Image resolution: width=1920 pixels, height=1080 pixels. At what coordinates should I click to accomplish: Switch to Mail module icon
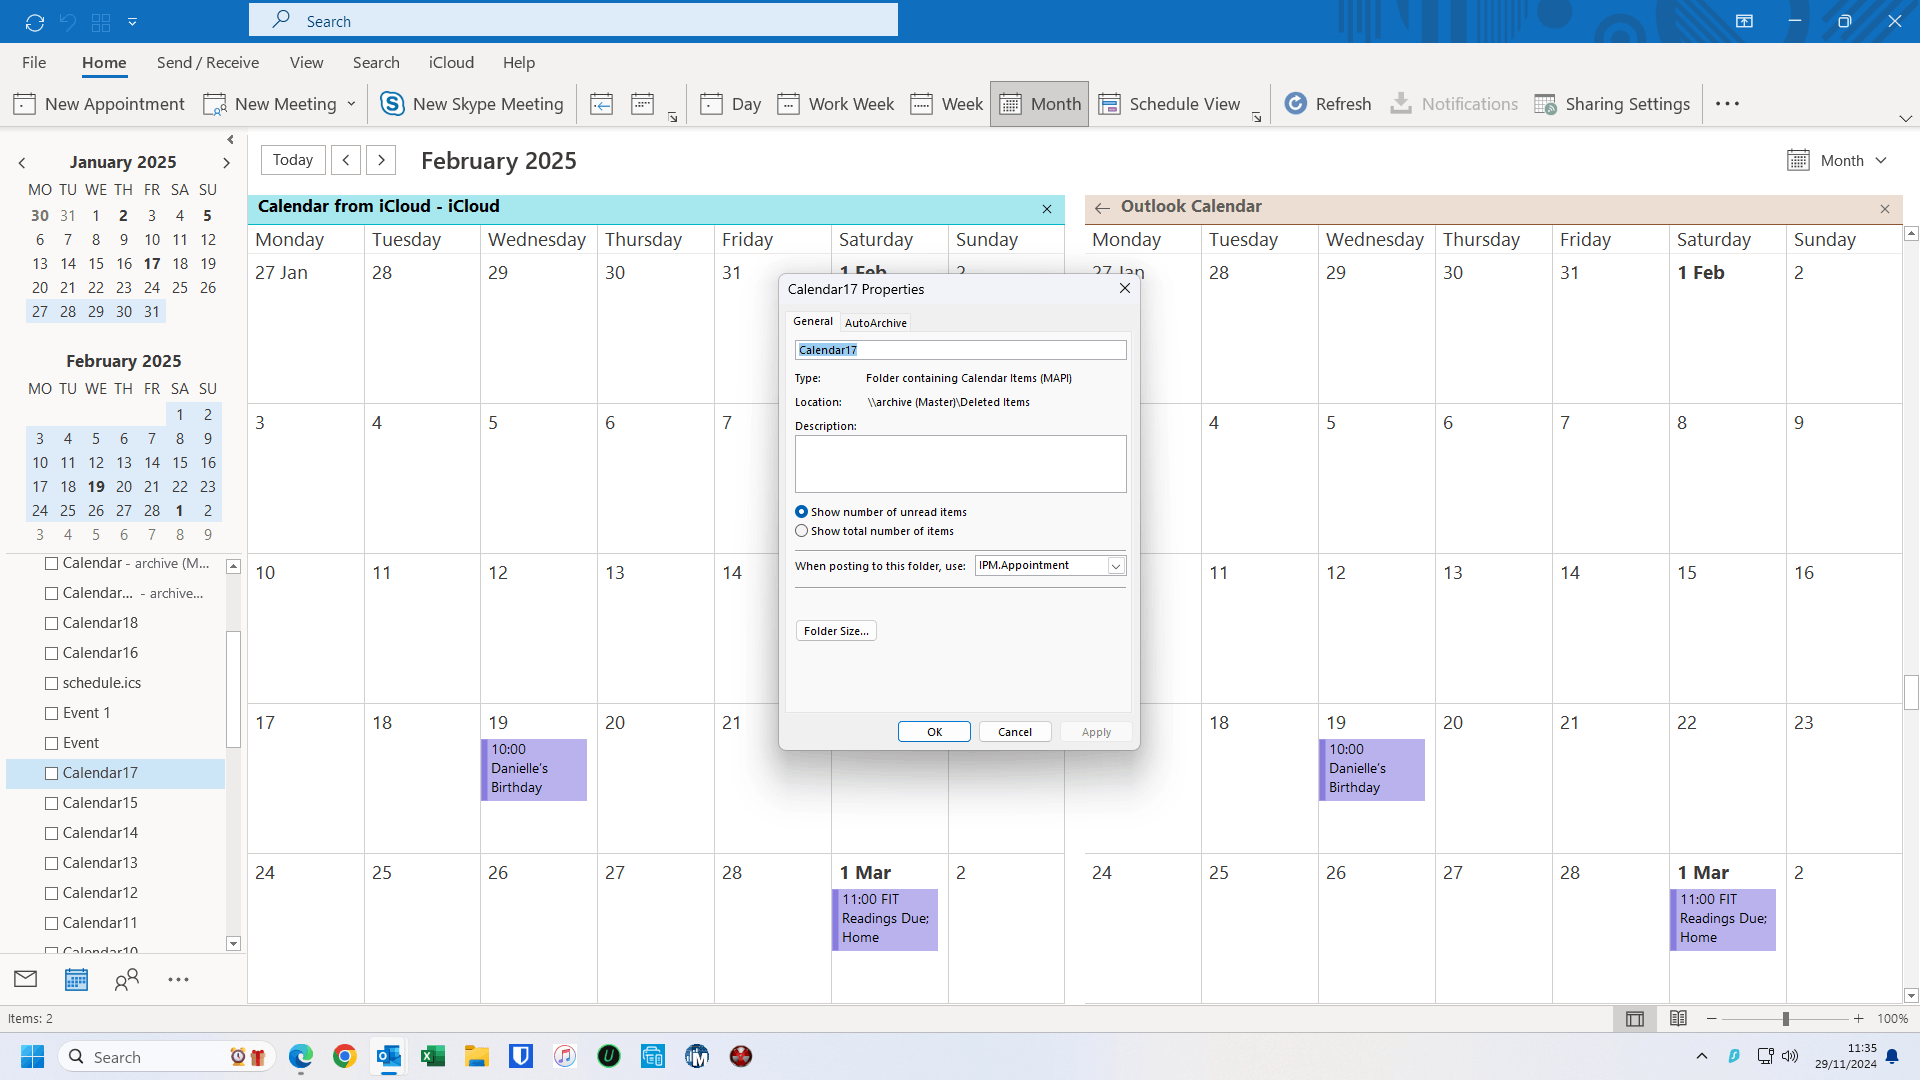[26, 979]
